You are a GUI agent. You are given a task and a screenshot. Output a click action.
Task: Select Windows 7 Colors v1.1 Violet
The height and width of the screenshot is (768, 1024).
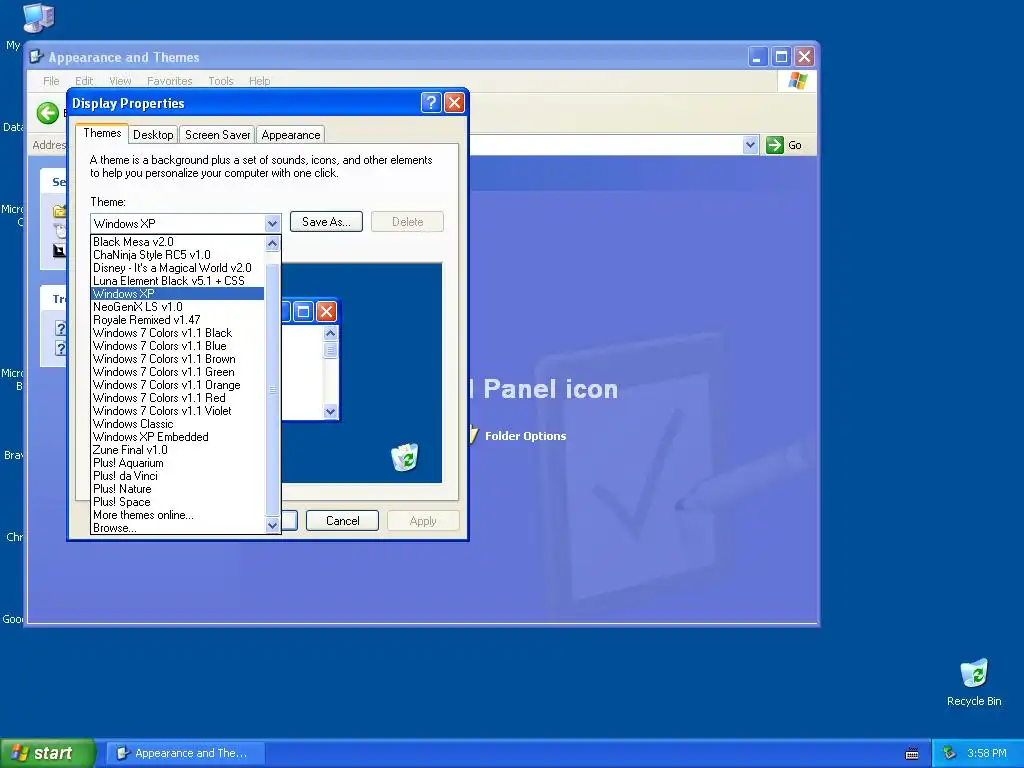(178, 411)
